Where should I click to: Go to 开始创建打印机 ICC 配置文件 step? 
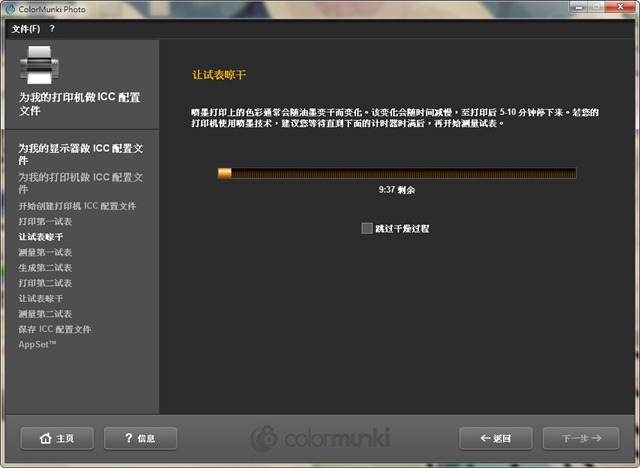pyautogui.click(x=77, y=206)
